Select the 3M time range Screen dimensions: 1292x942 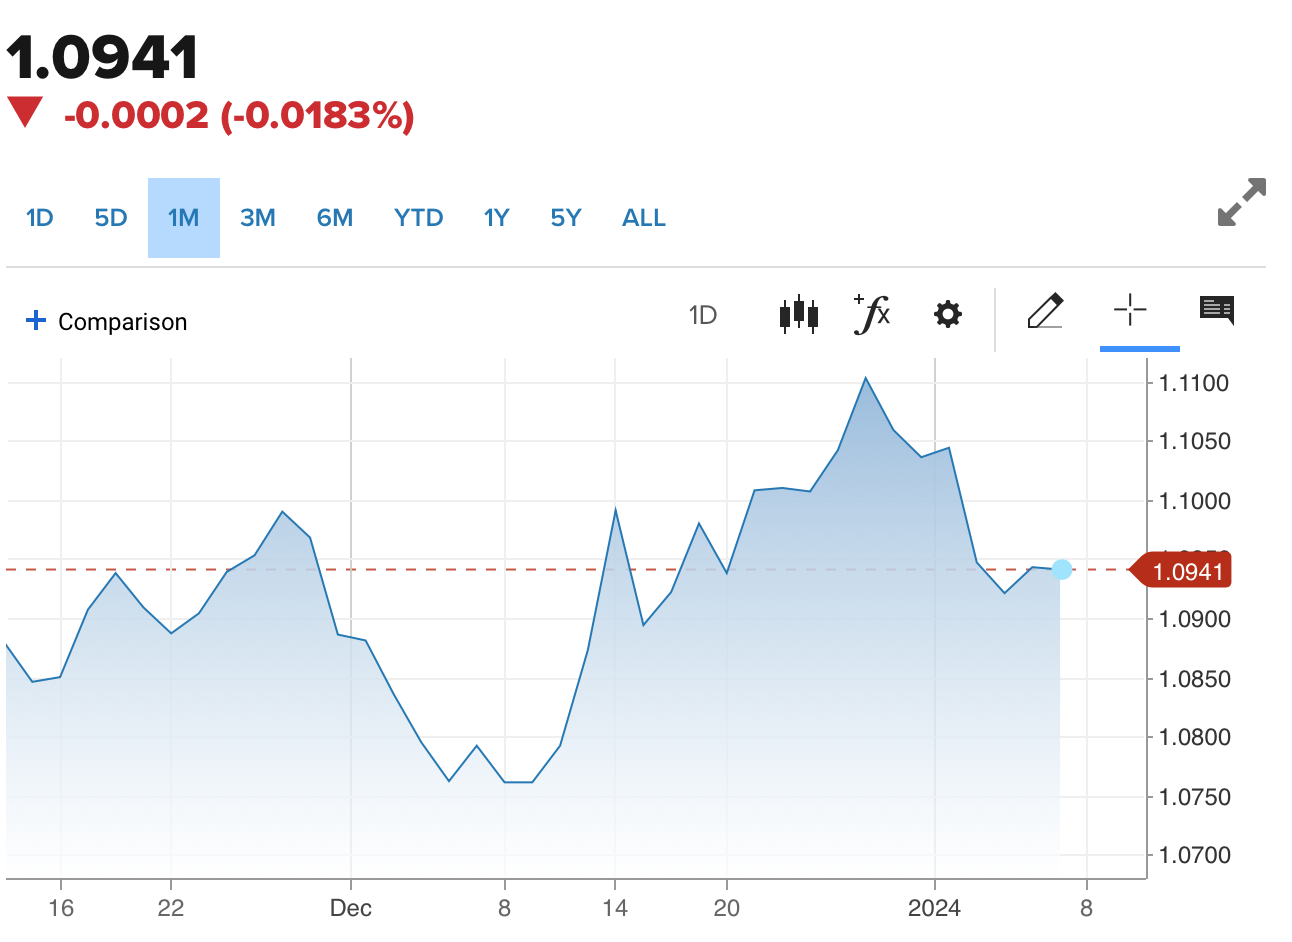[258, 218]
